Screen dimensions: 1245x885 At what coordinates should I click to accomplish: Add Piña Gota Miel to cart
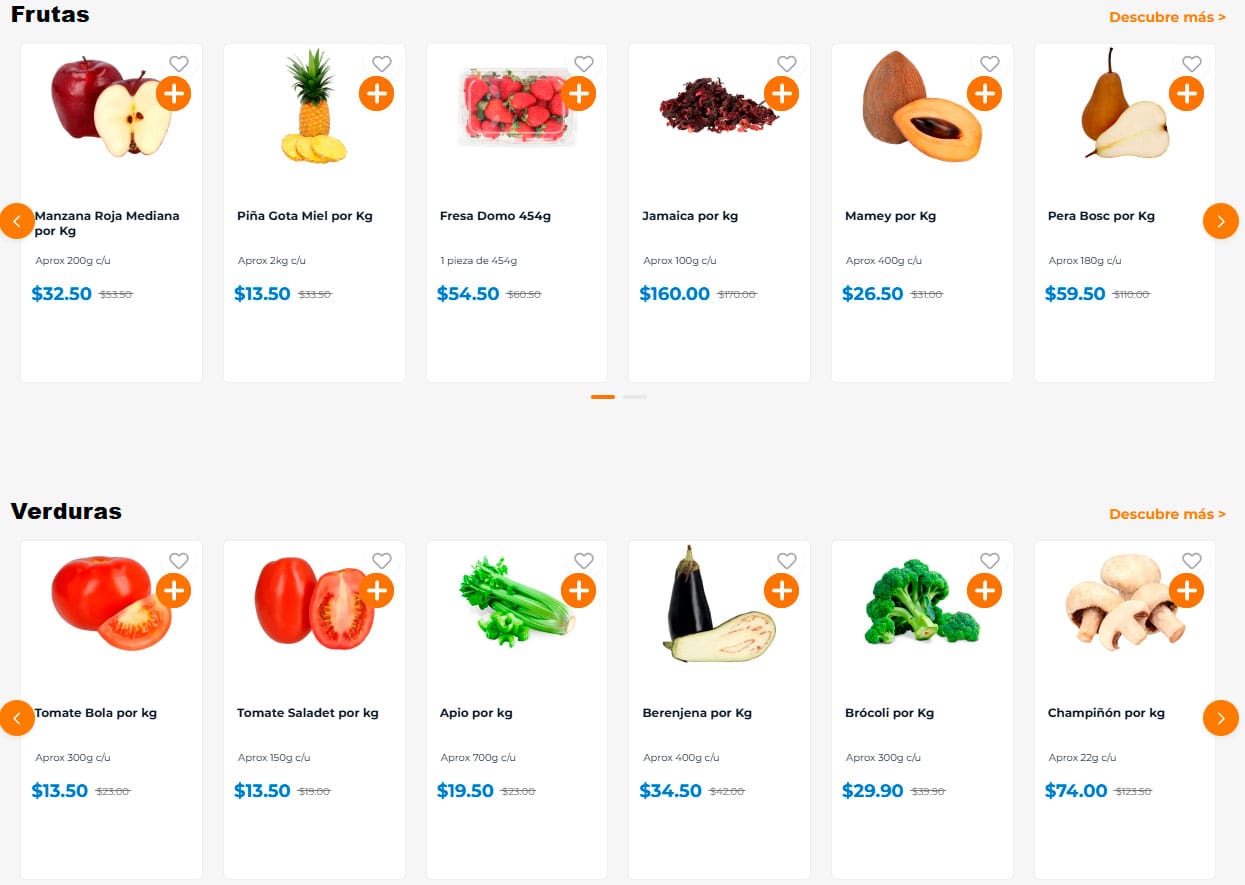point(376,94)
